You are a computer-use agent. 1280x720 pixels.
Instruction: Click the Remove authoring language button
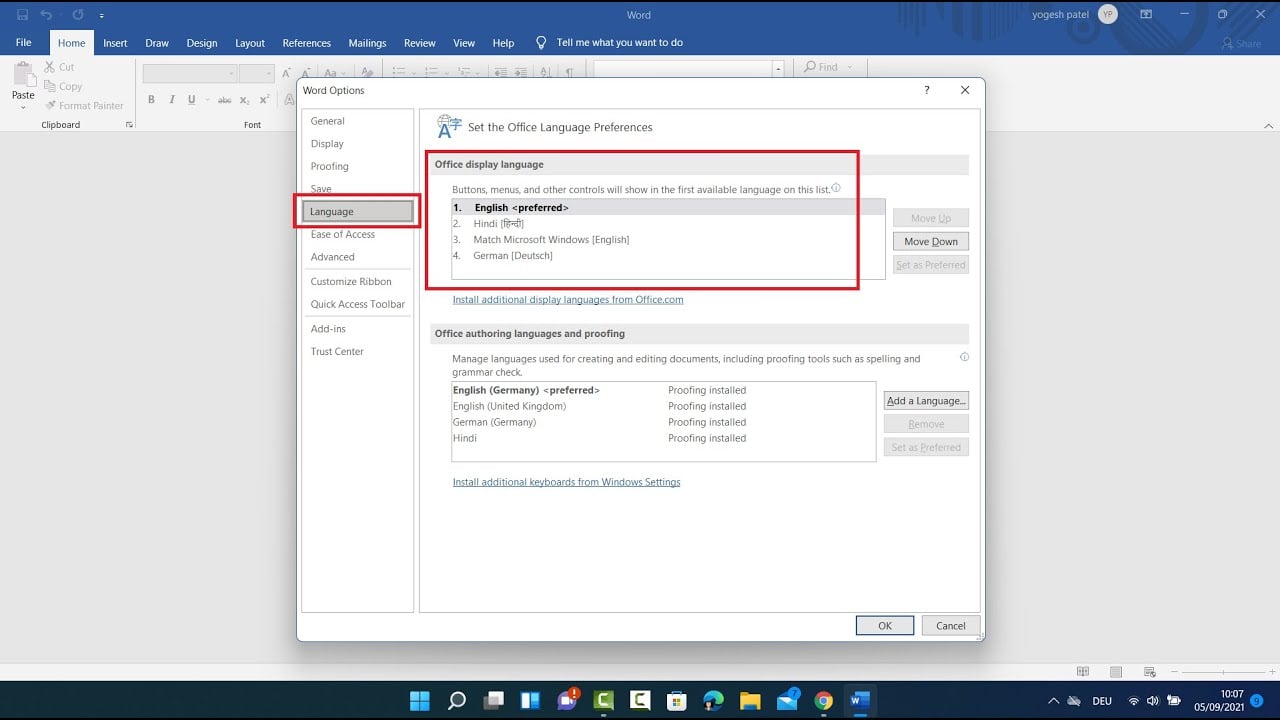tap(926, 424)
